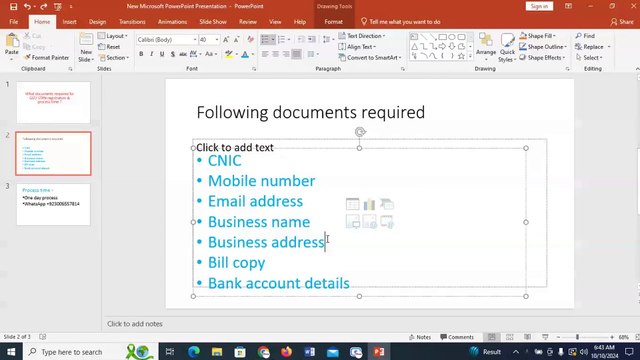Open Text Direction dropdown
640x360 pixels.
click(x=362, y=36)
